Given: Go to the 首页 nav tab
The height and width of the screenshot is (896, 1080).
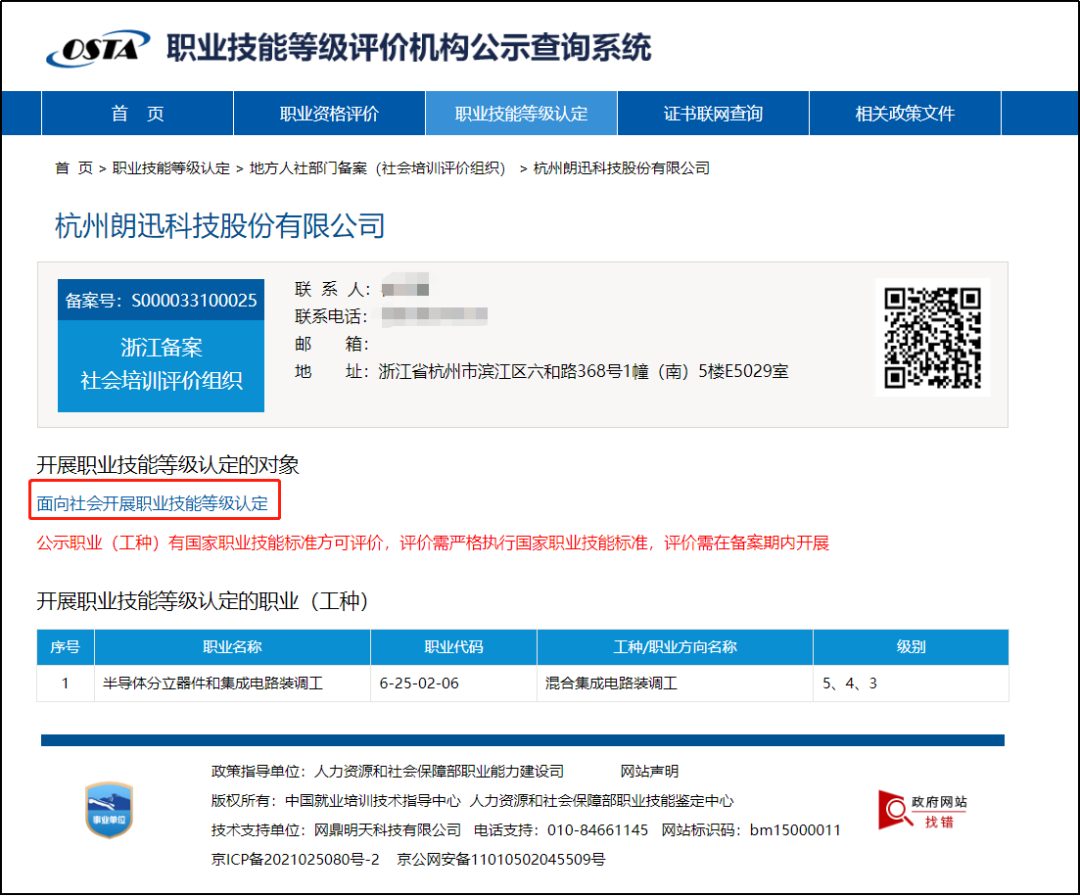Looking at the screenshot, I should click(138, 114).
